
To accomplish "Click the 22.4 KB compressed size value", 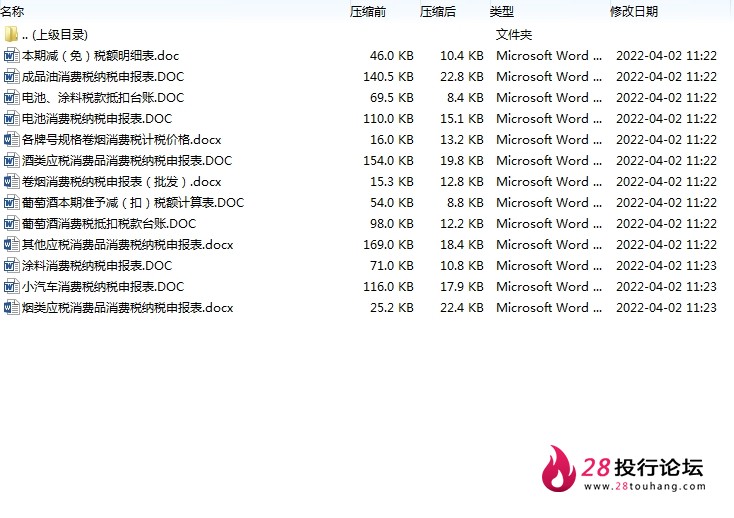I will [462, 308].
